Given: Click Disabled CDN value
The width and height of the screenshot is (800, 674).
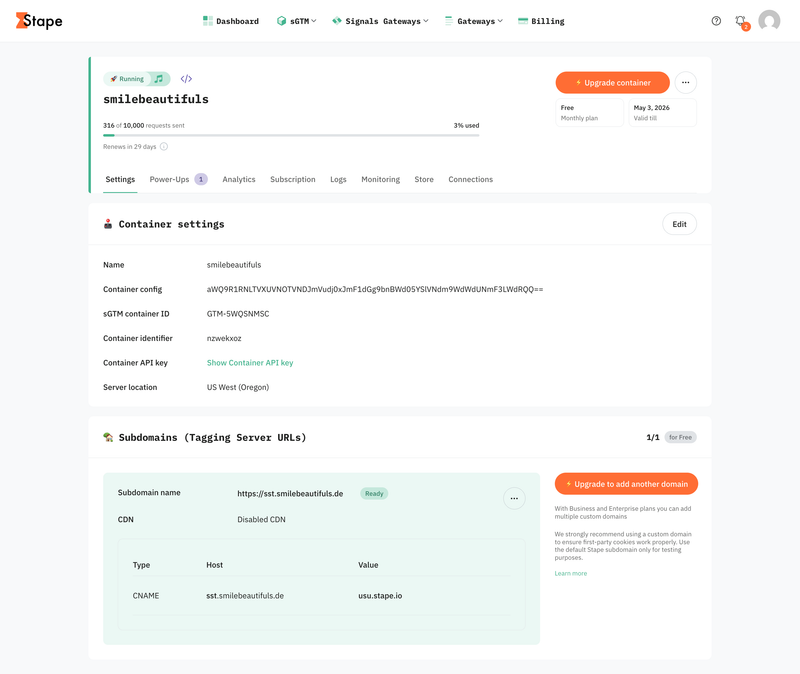Looking at the screenshot, I should click(x=261, y=519).
